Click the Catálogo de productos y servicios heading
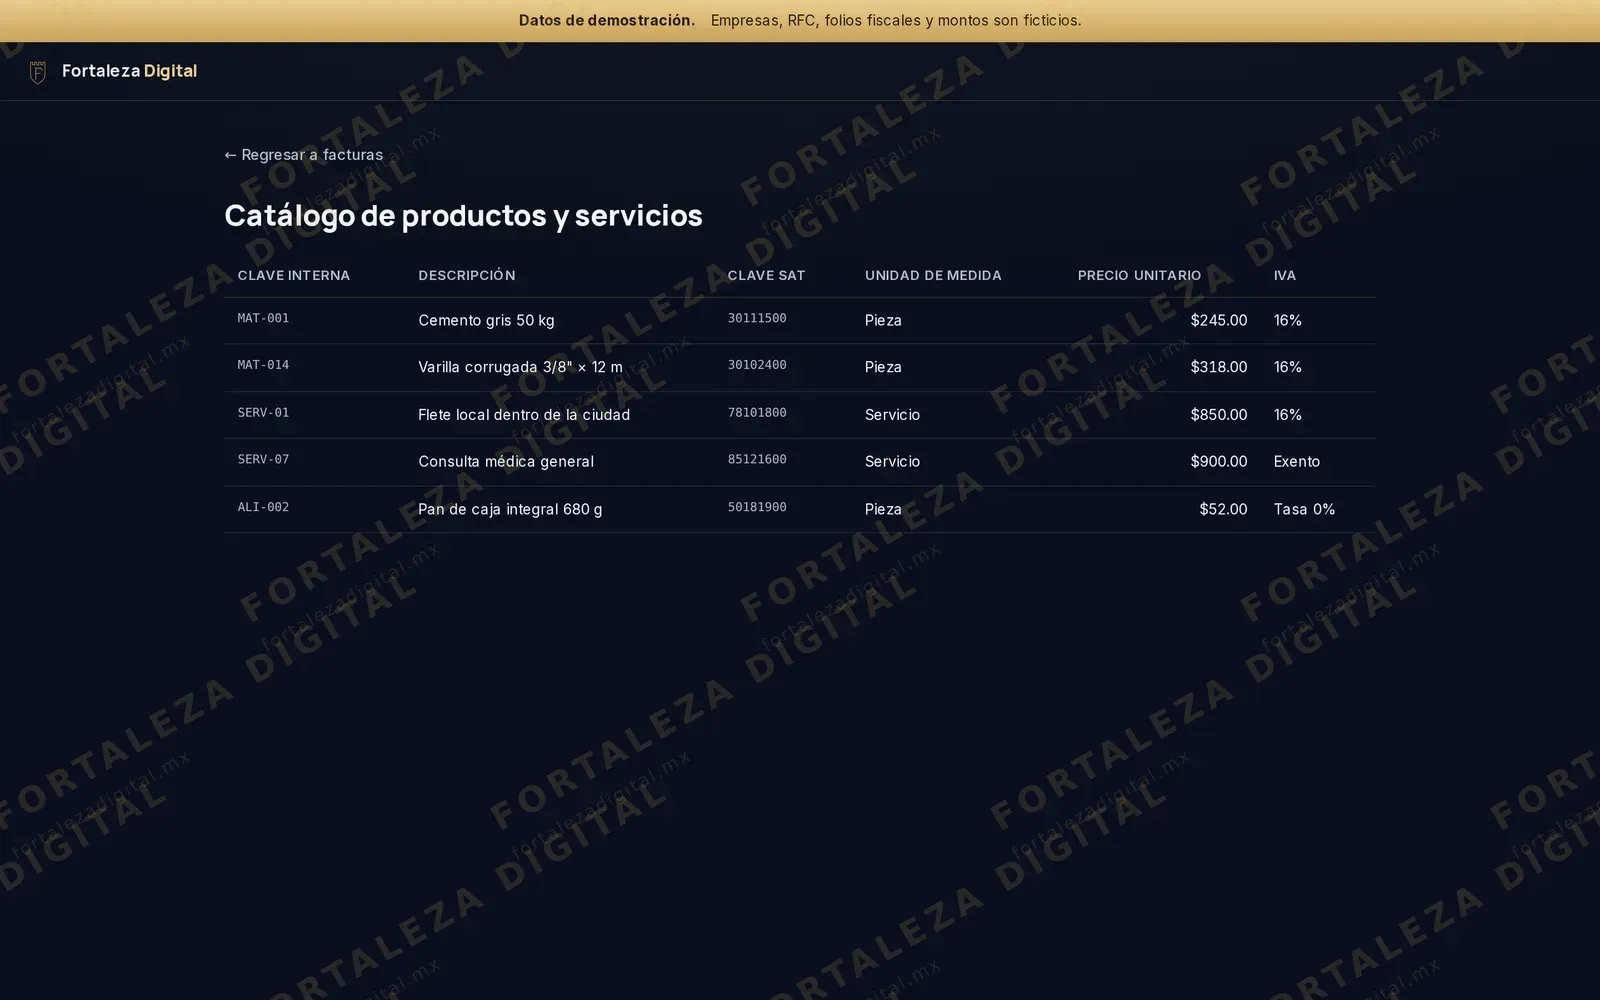1600x1000 pixels. click(x=463, y=215)
